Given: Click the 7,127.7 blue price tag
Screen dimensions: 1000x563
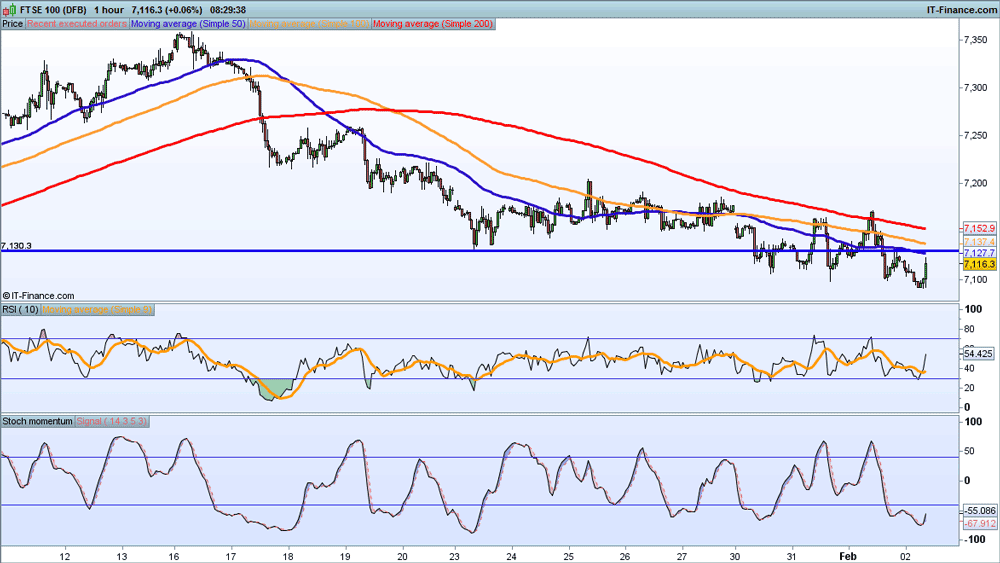Looking at the screenshot, I should [979, 252].
